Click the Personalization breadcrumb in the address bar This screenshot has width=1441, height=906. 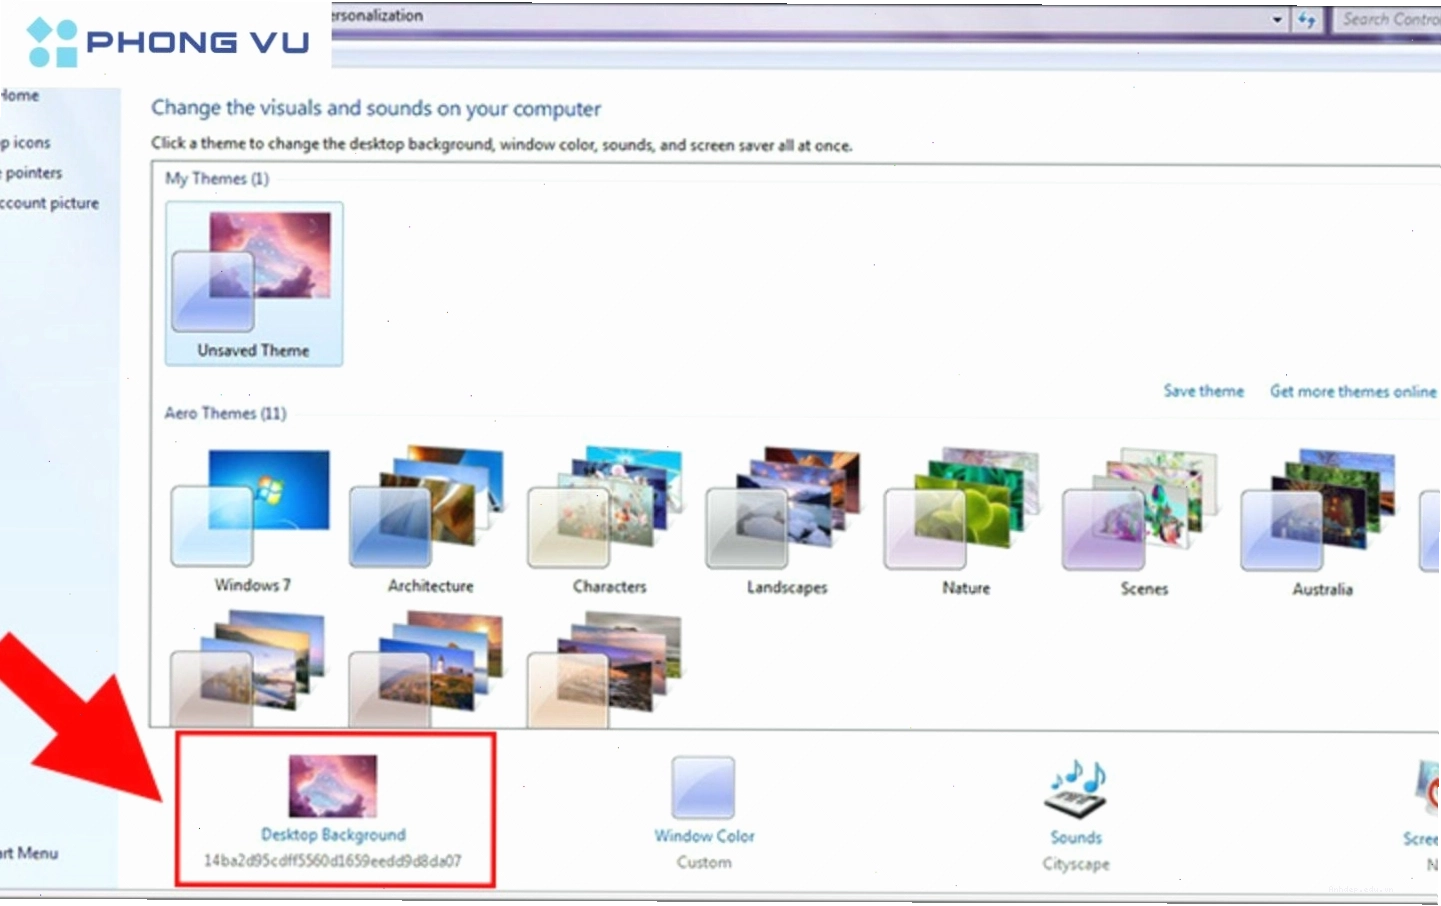point(378,16)
